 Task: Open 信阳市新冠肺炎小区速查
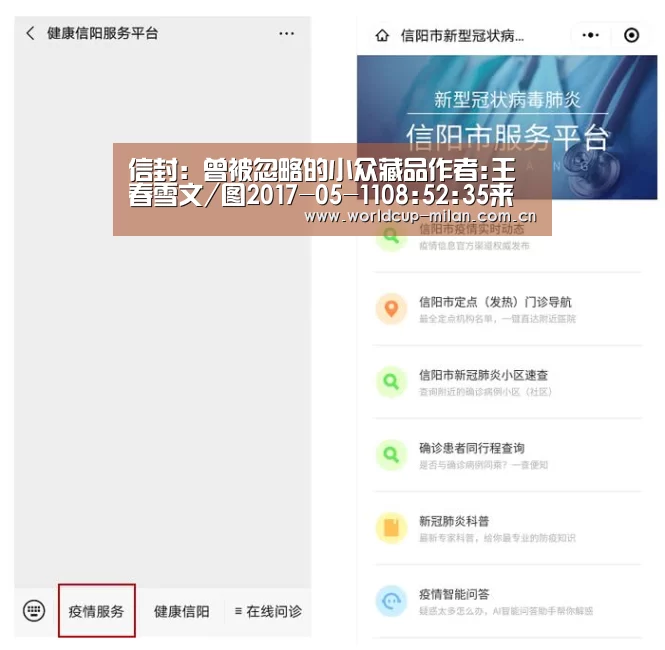coord(507,382)
